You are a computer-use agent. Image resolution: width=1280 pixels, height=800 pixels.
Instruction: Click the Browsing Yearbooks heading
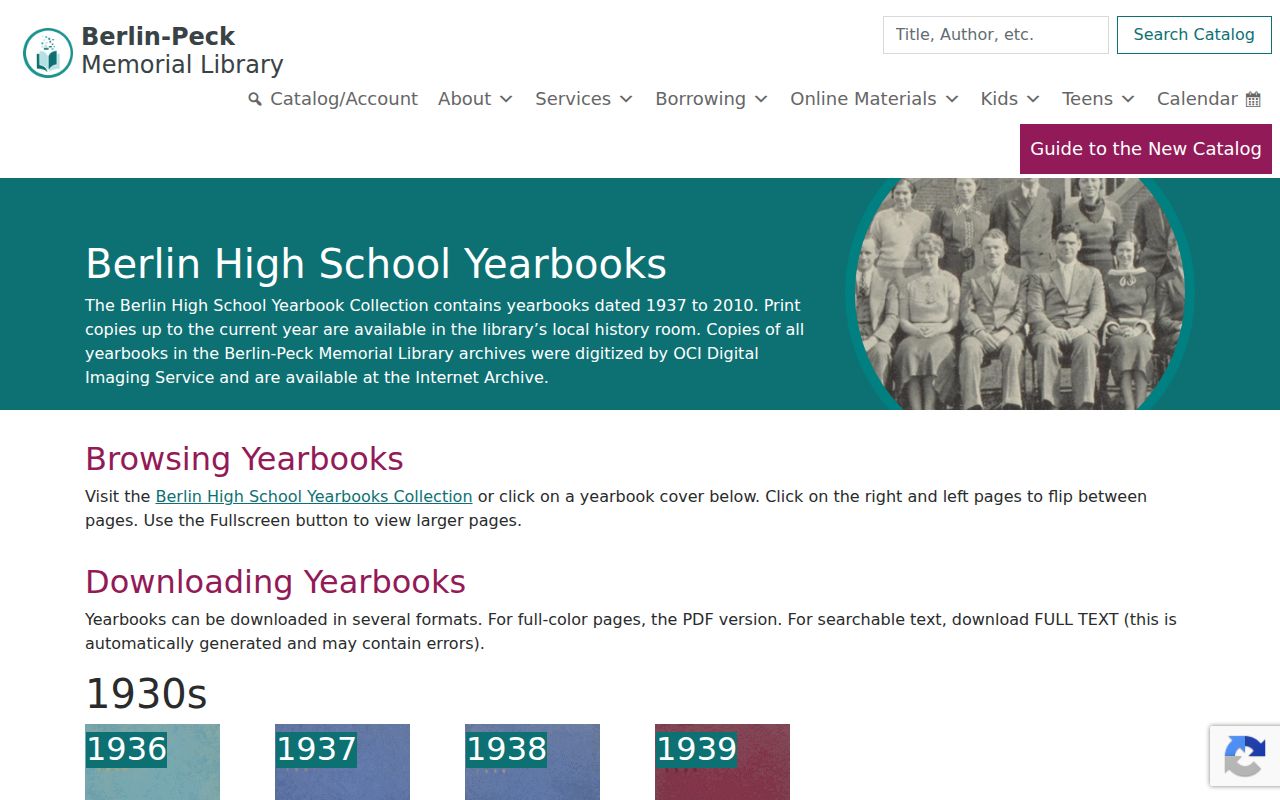[244, 459]
